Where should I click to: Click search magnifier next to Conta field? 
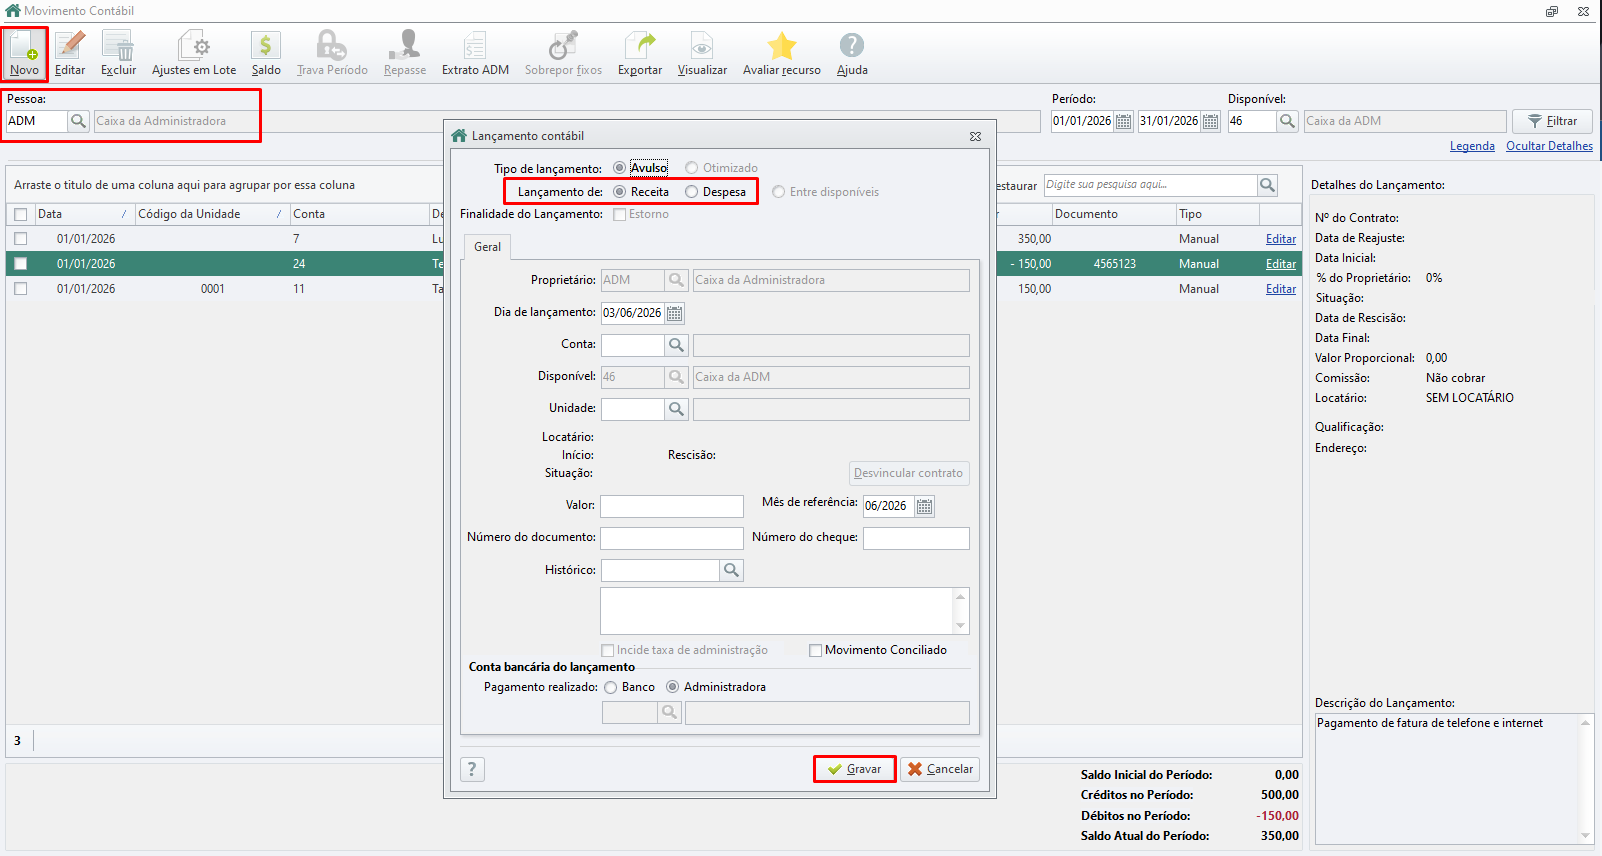click(677, 345)
